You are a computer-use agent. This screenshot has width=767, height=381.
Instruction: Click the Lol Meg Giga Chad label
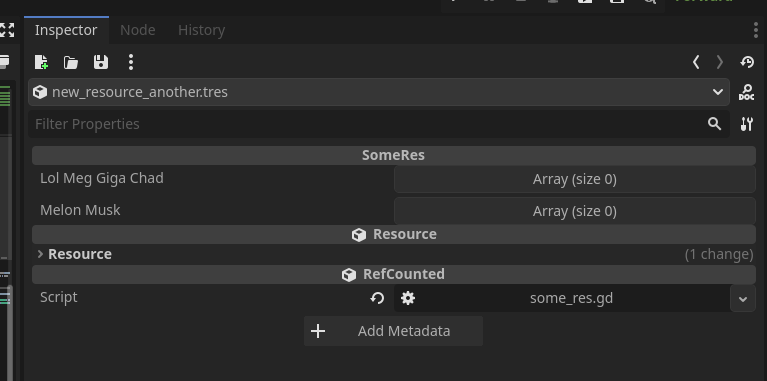[102, 178]
